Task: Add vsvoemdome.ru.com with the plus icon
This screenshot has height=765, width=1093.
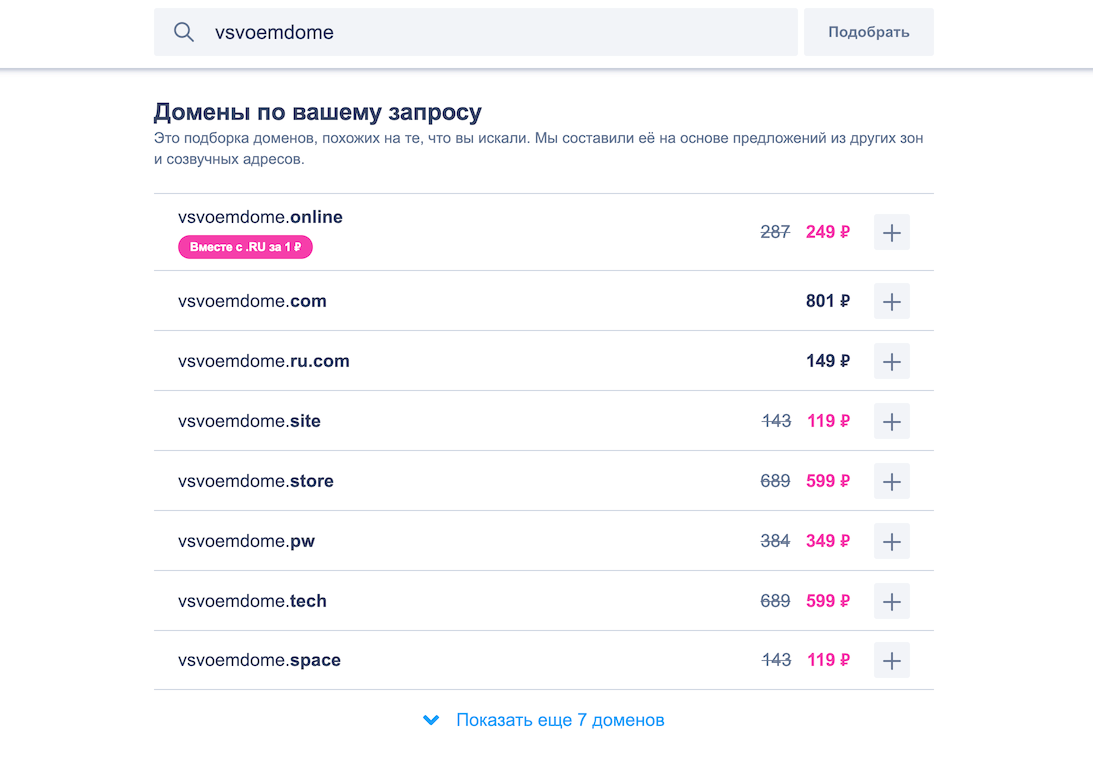Action: [x=891, y=361]
